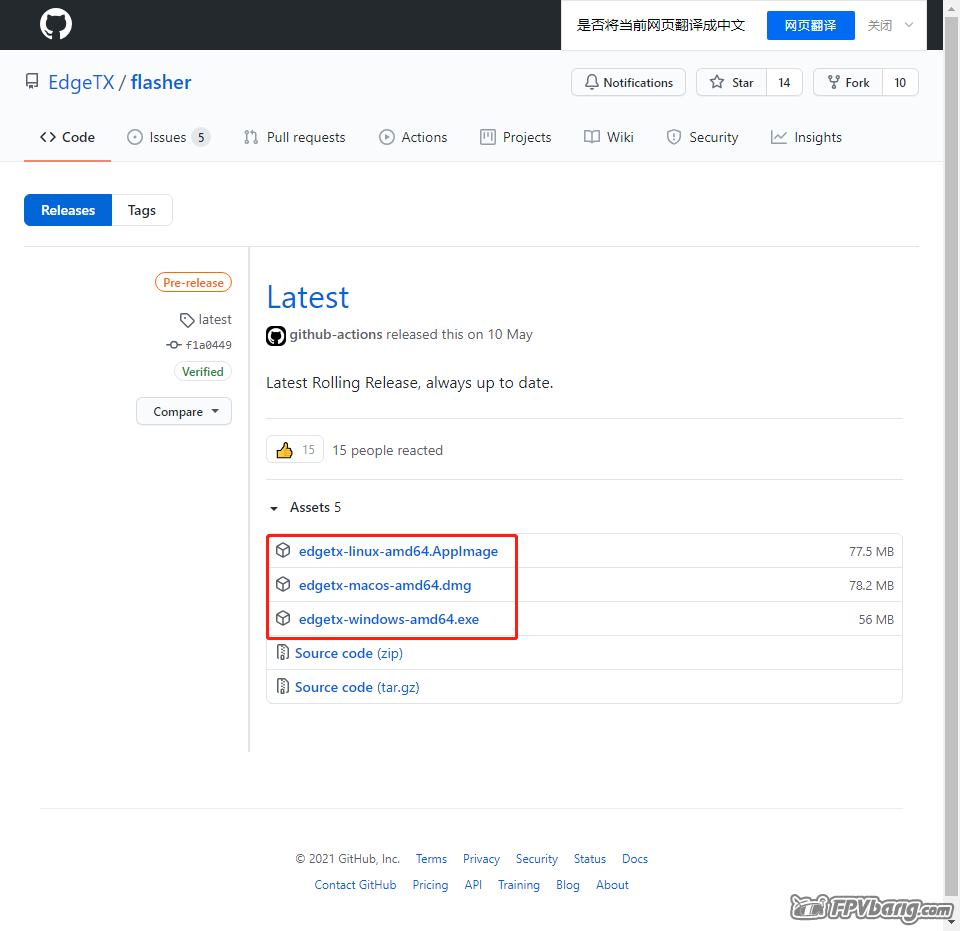
Task: Open footer Docs link
Action: [635, 859]
